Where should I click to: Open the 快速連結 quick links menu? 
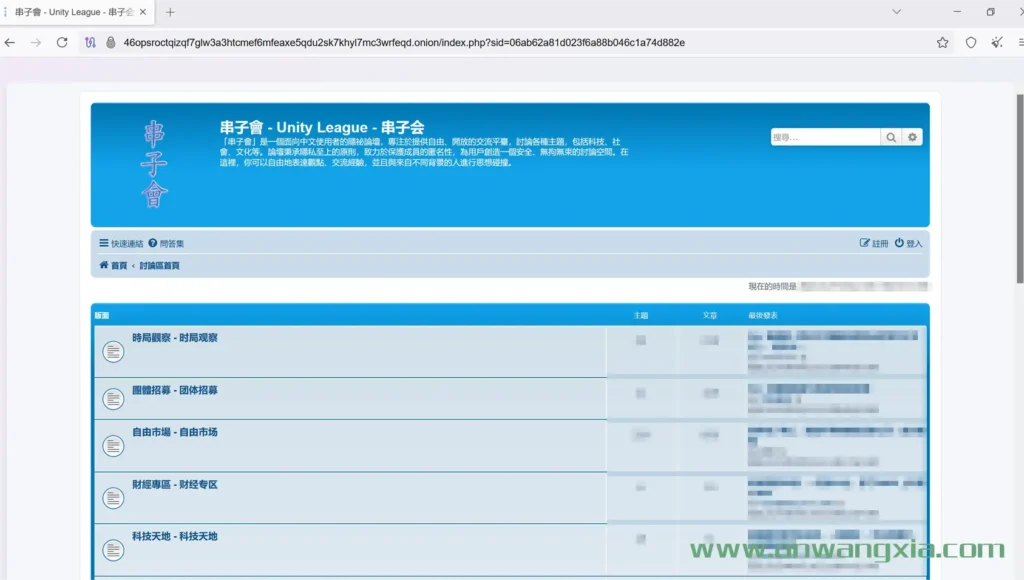(x=121, y=244)
